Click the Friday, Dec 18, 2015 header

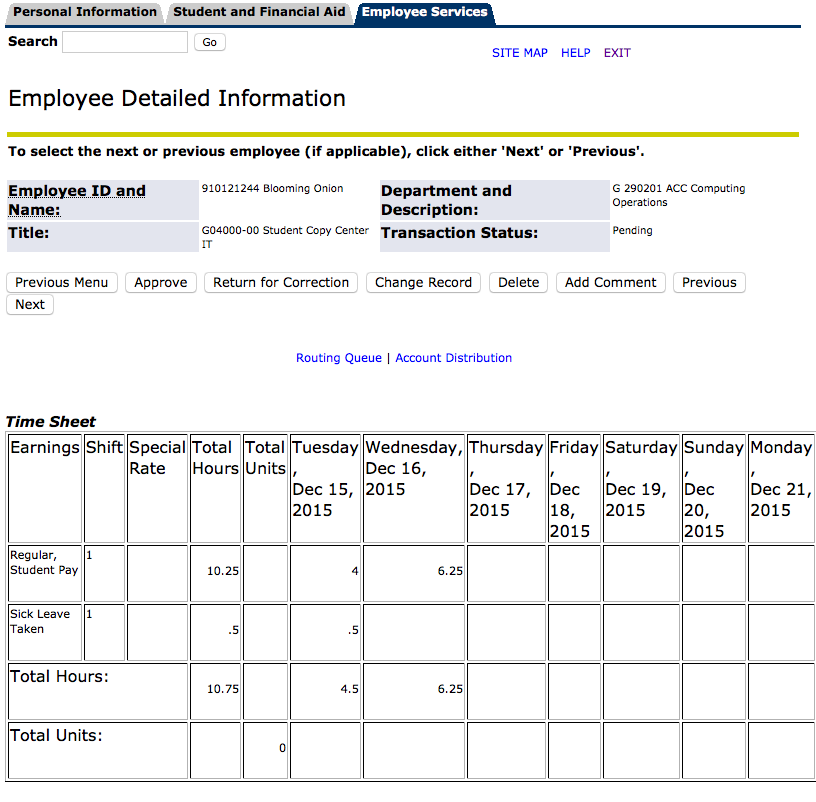pos(574,489)
